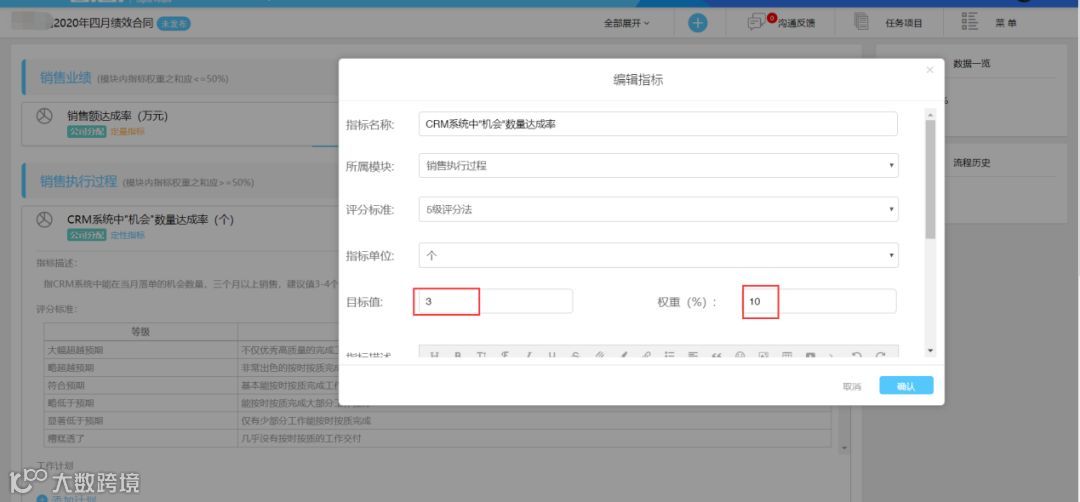
Task: Click the dialog vertical scrollbar thumb
Action: pyautogui.click(x=931, y=179)
